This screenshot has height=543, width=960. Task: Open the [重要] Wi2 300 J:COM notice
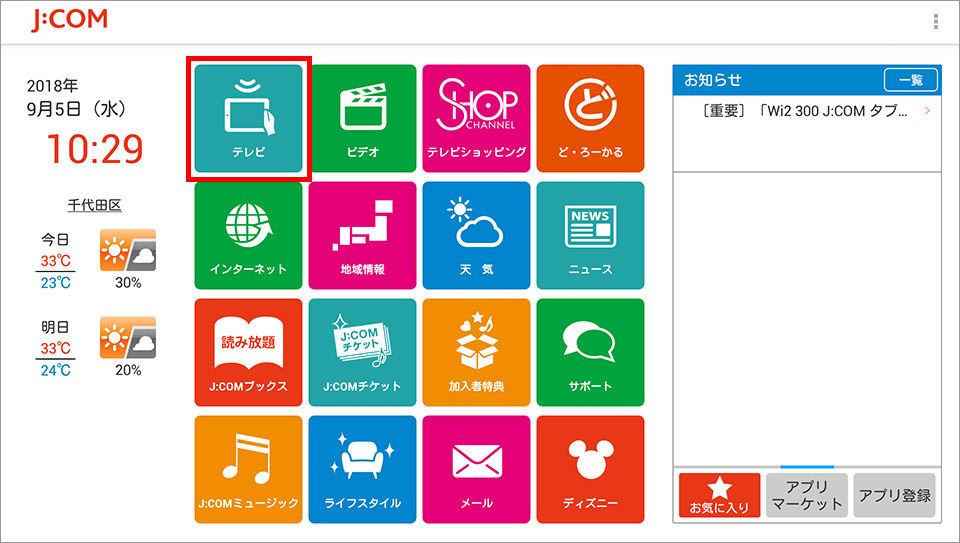(807, 111)
